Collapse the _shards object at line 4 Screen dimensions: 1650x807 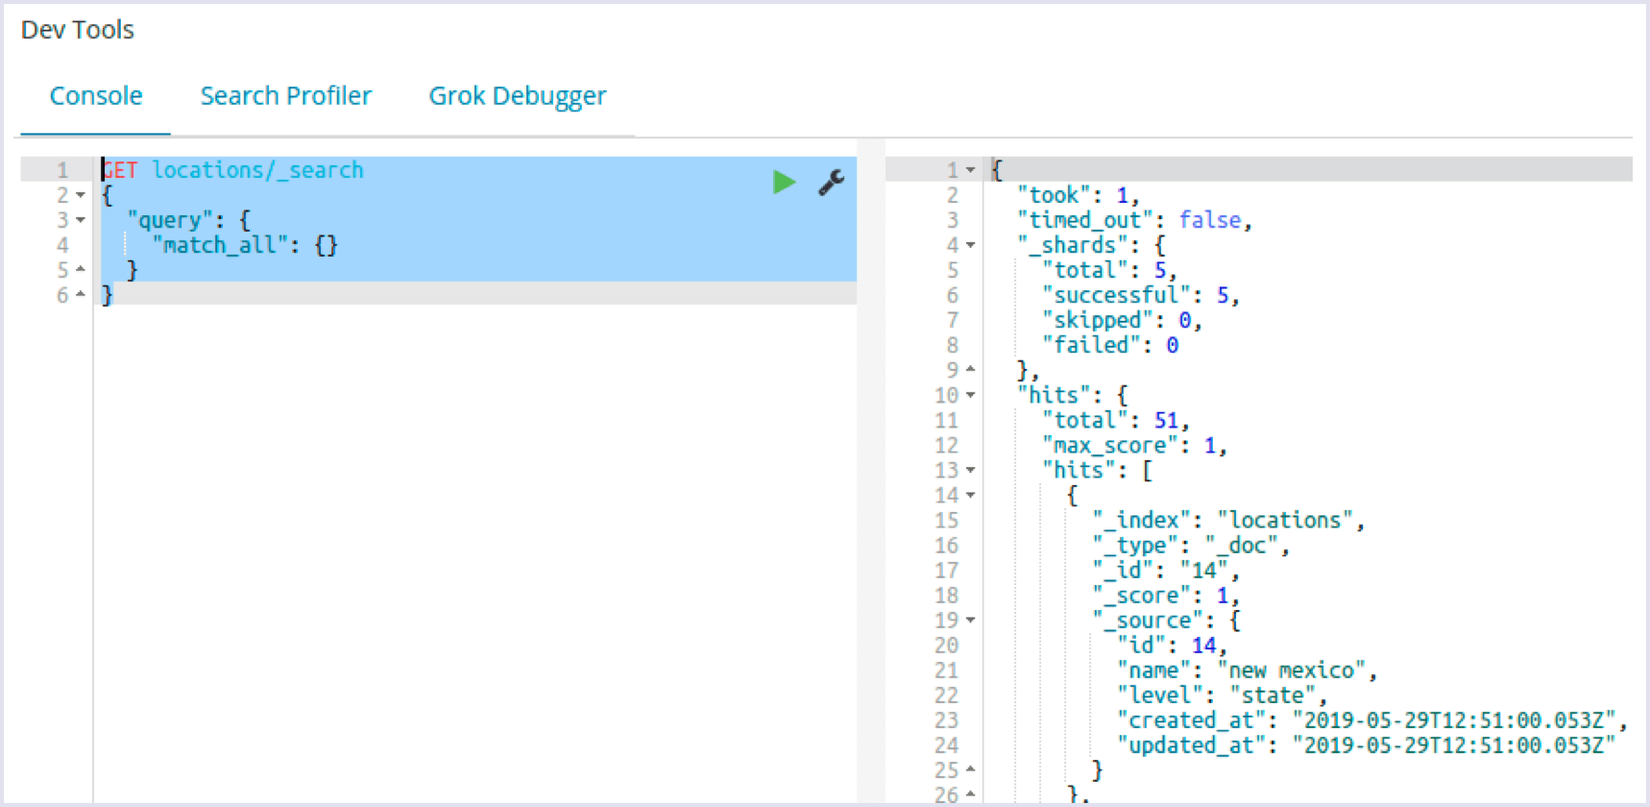click(970, 245)
